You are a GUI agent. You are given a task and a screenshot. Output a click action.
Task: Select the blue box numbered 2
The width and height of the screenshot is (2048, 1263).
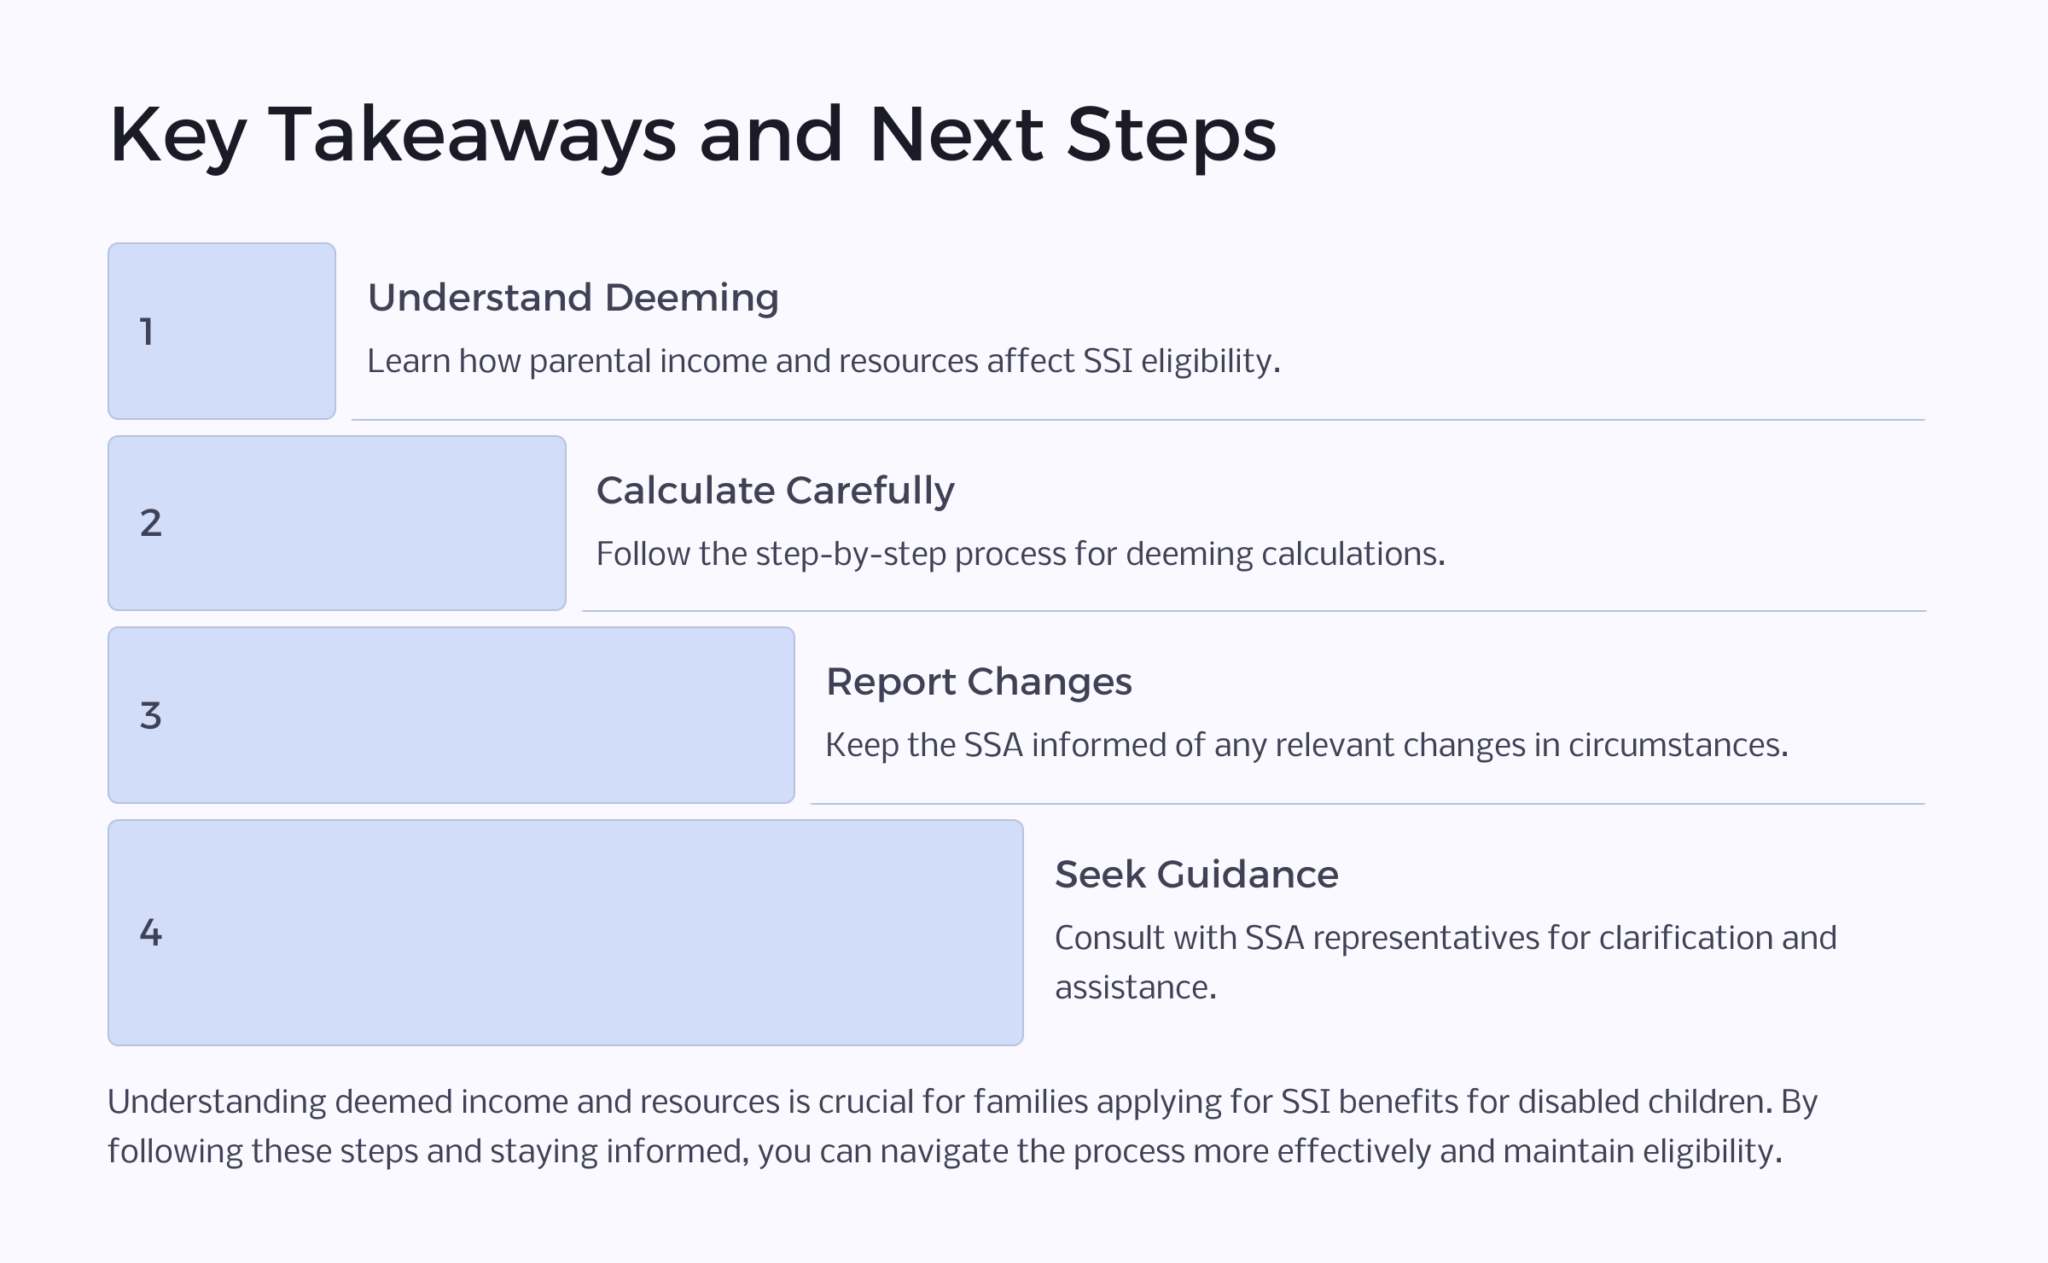[x=336, y=523]
